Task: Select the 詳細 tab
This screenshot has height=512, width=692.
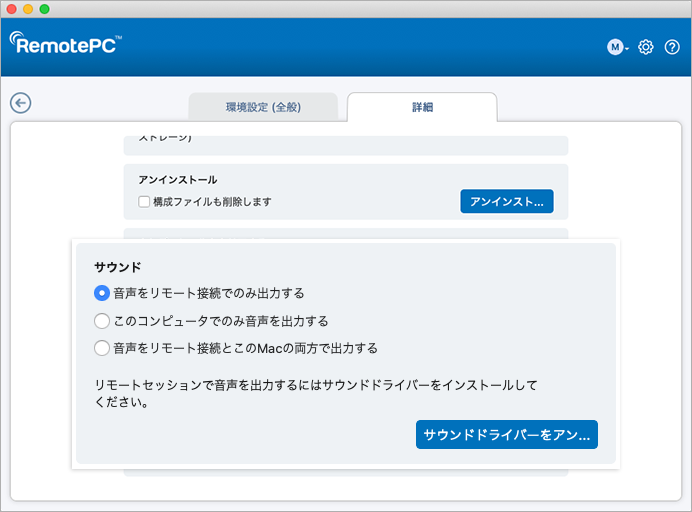Action: tap(422, 107)
